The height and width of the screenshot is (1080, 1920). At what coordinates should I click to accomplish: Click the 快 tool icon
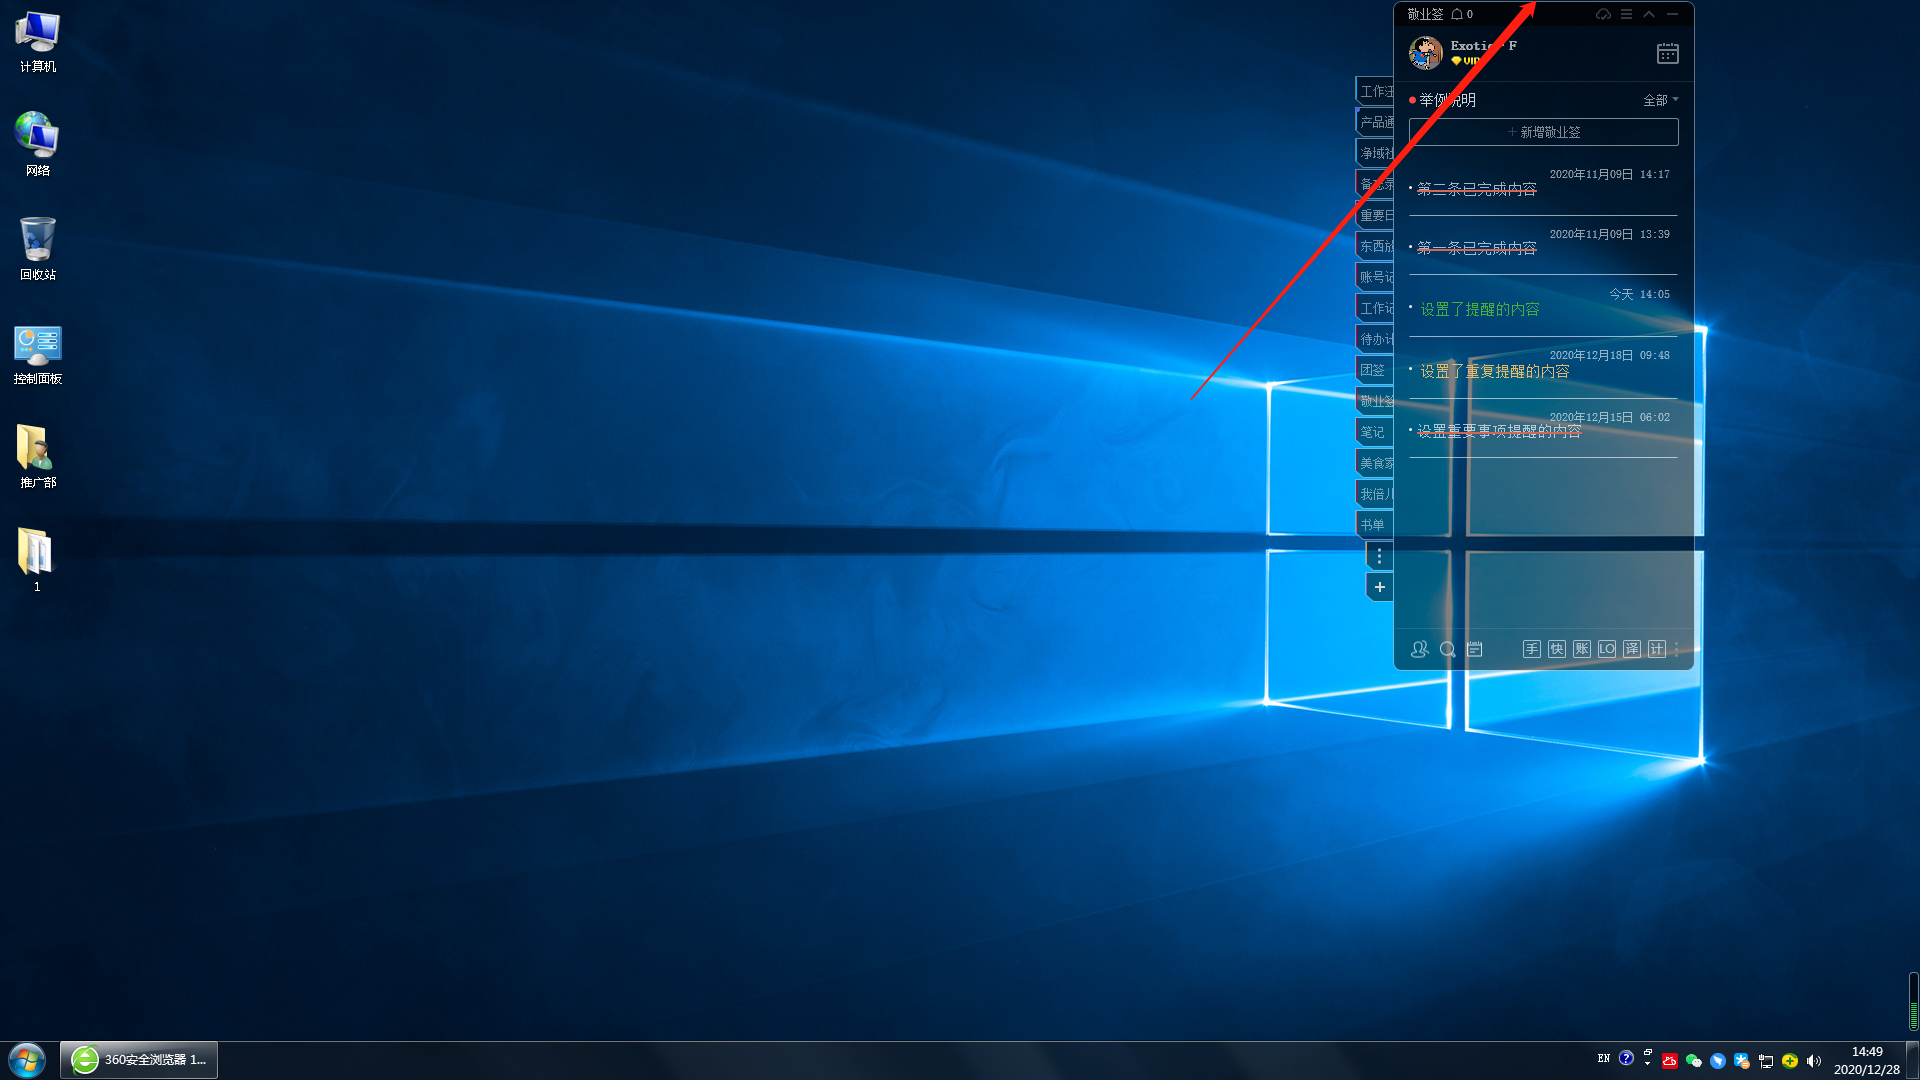pyautogui.click(x=1556, y=649)
